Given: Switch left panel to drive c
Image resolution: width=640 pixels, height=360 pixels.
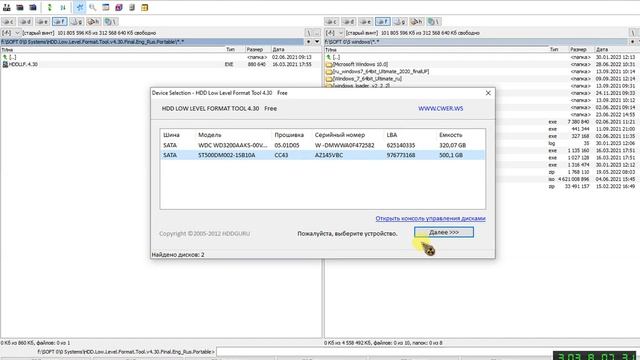Looking at the screenshot, I should tap(9, 22).
